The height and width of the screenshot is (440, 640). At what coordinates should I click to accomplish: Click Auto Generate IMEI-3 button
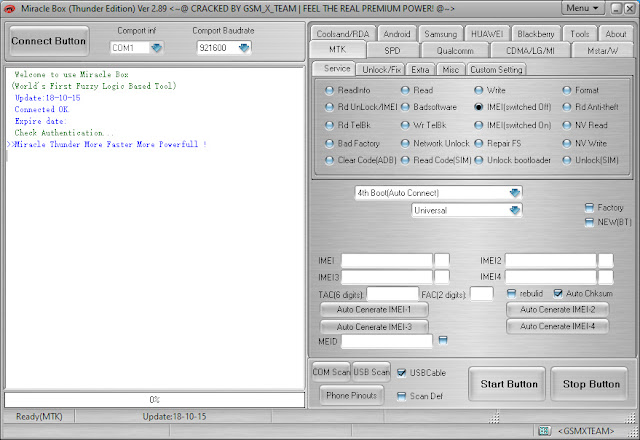374,327
